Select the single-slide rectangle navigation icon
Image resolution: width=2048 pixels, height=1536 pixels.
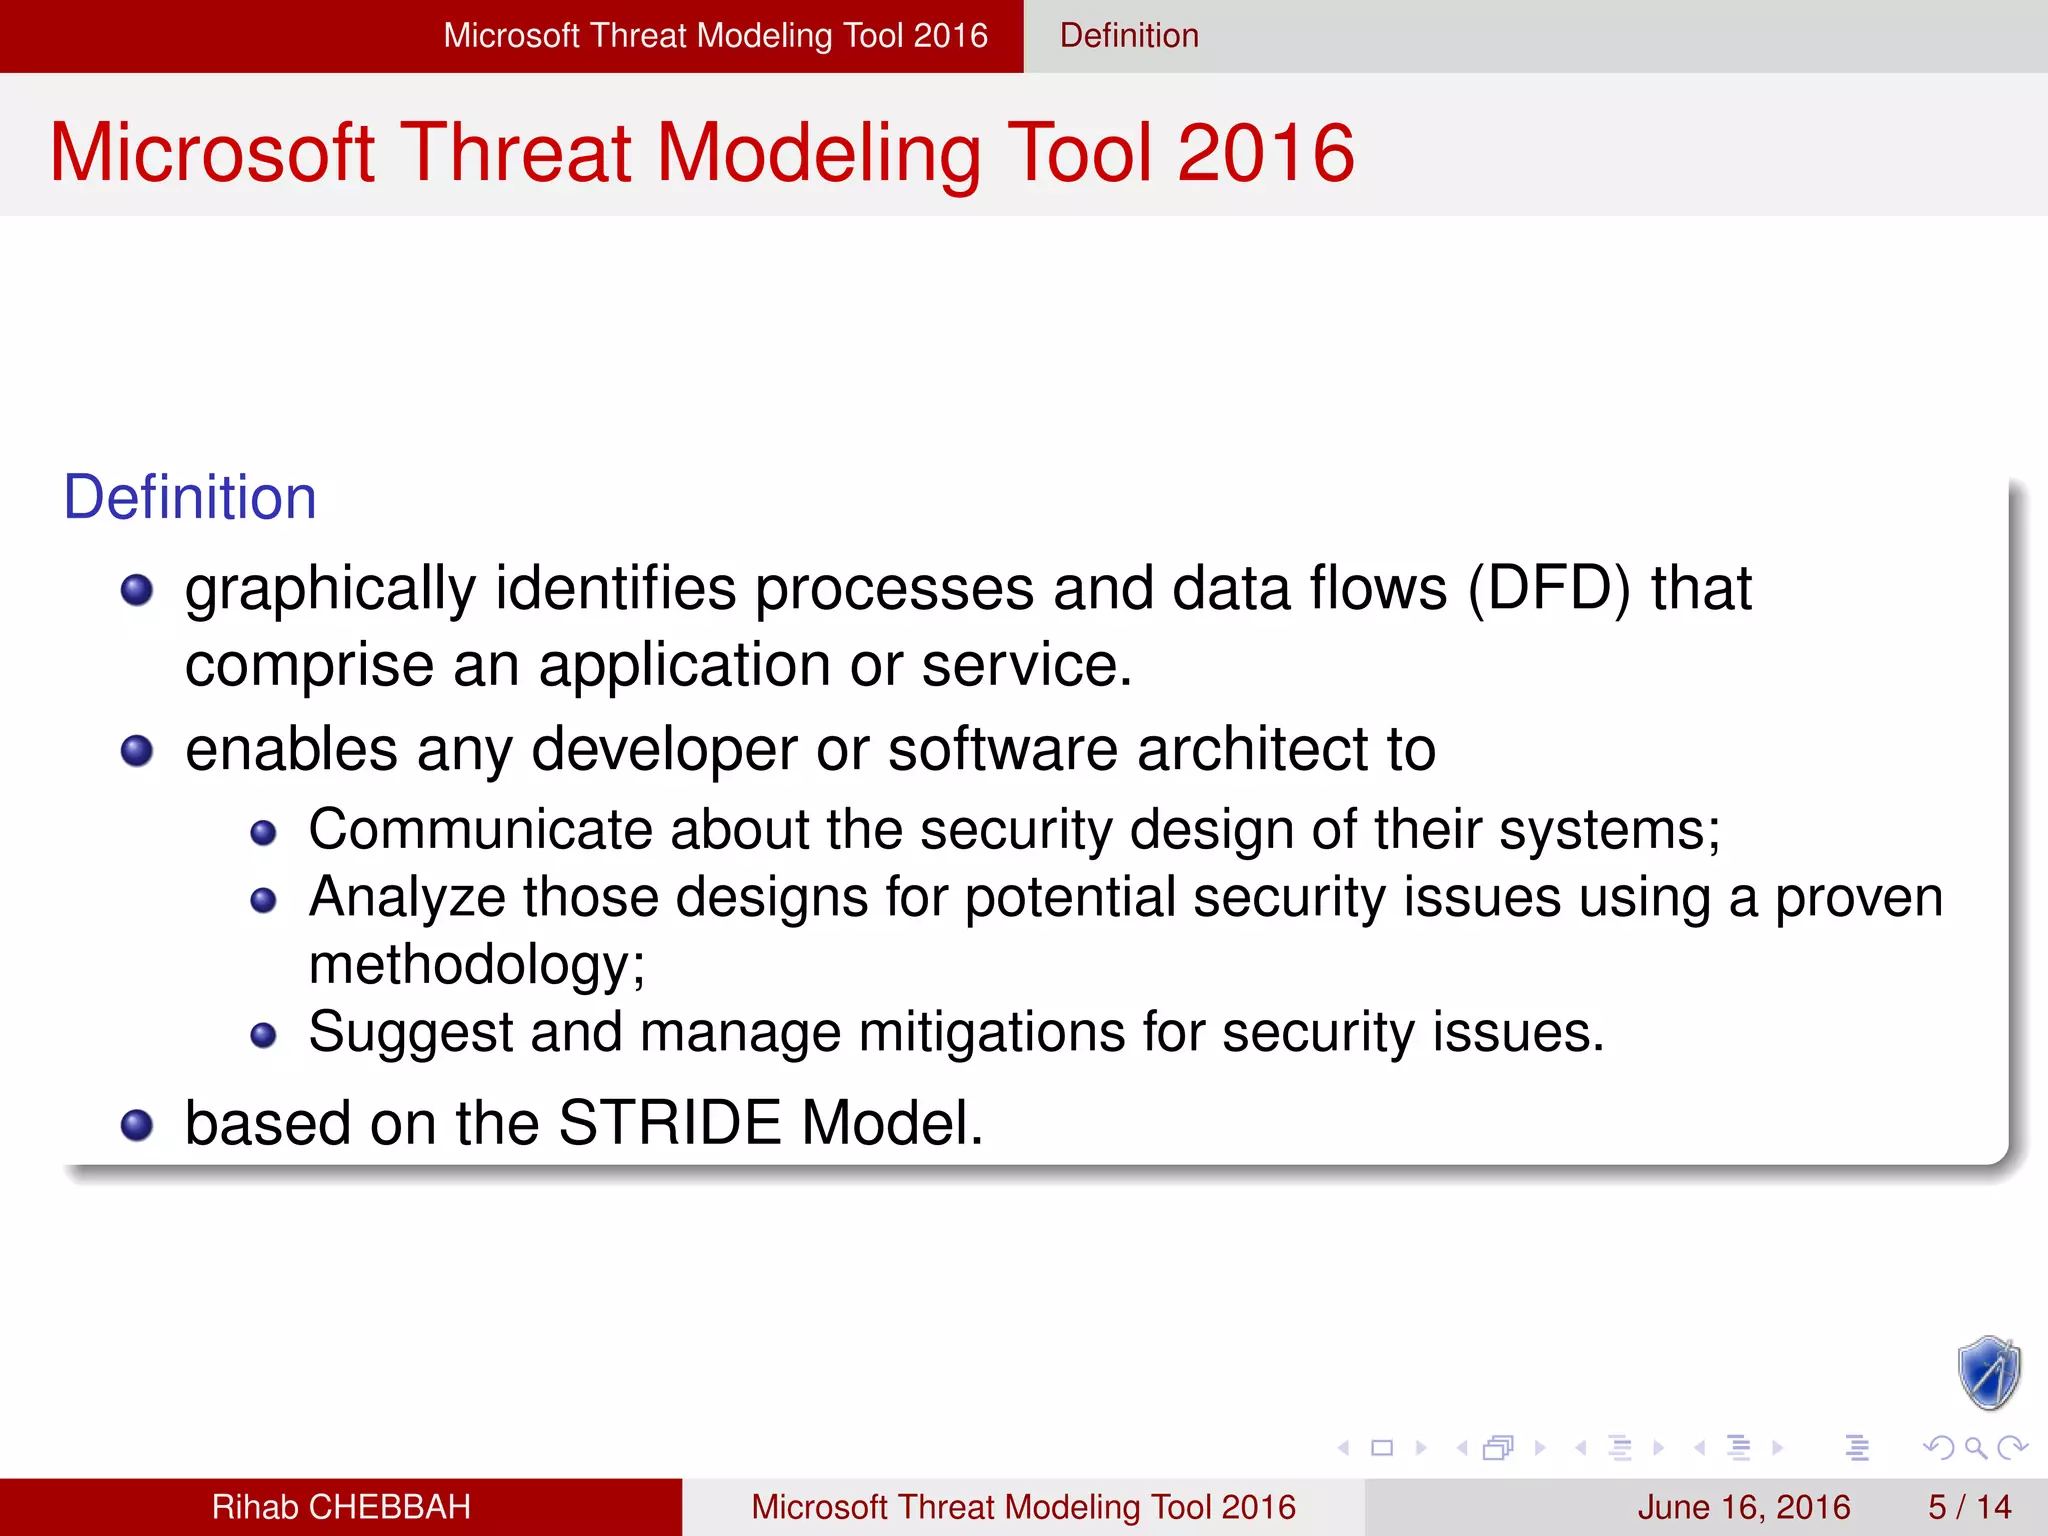(x=1382, y=1447)
